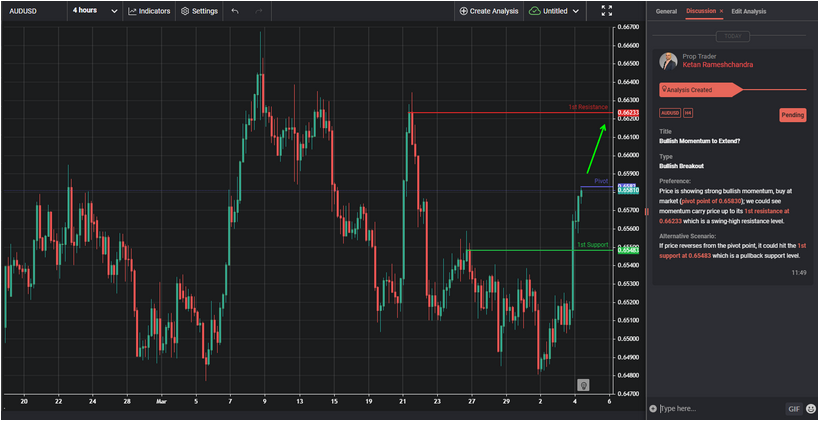The image size is (818, 421).
Task: Click the H4 timeframe tag
Action: pyautogui.click(x=688, y=113)
